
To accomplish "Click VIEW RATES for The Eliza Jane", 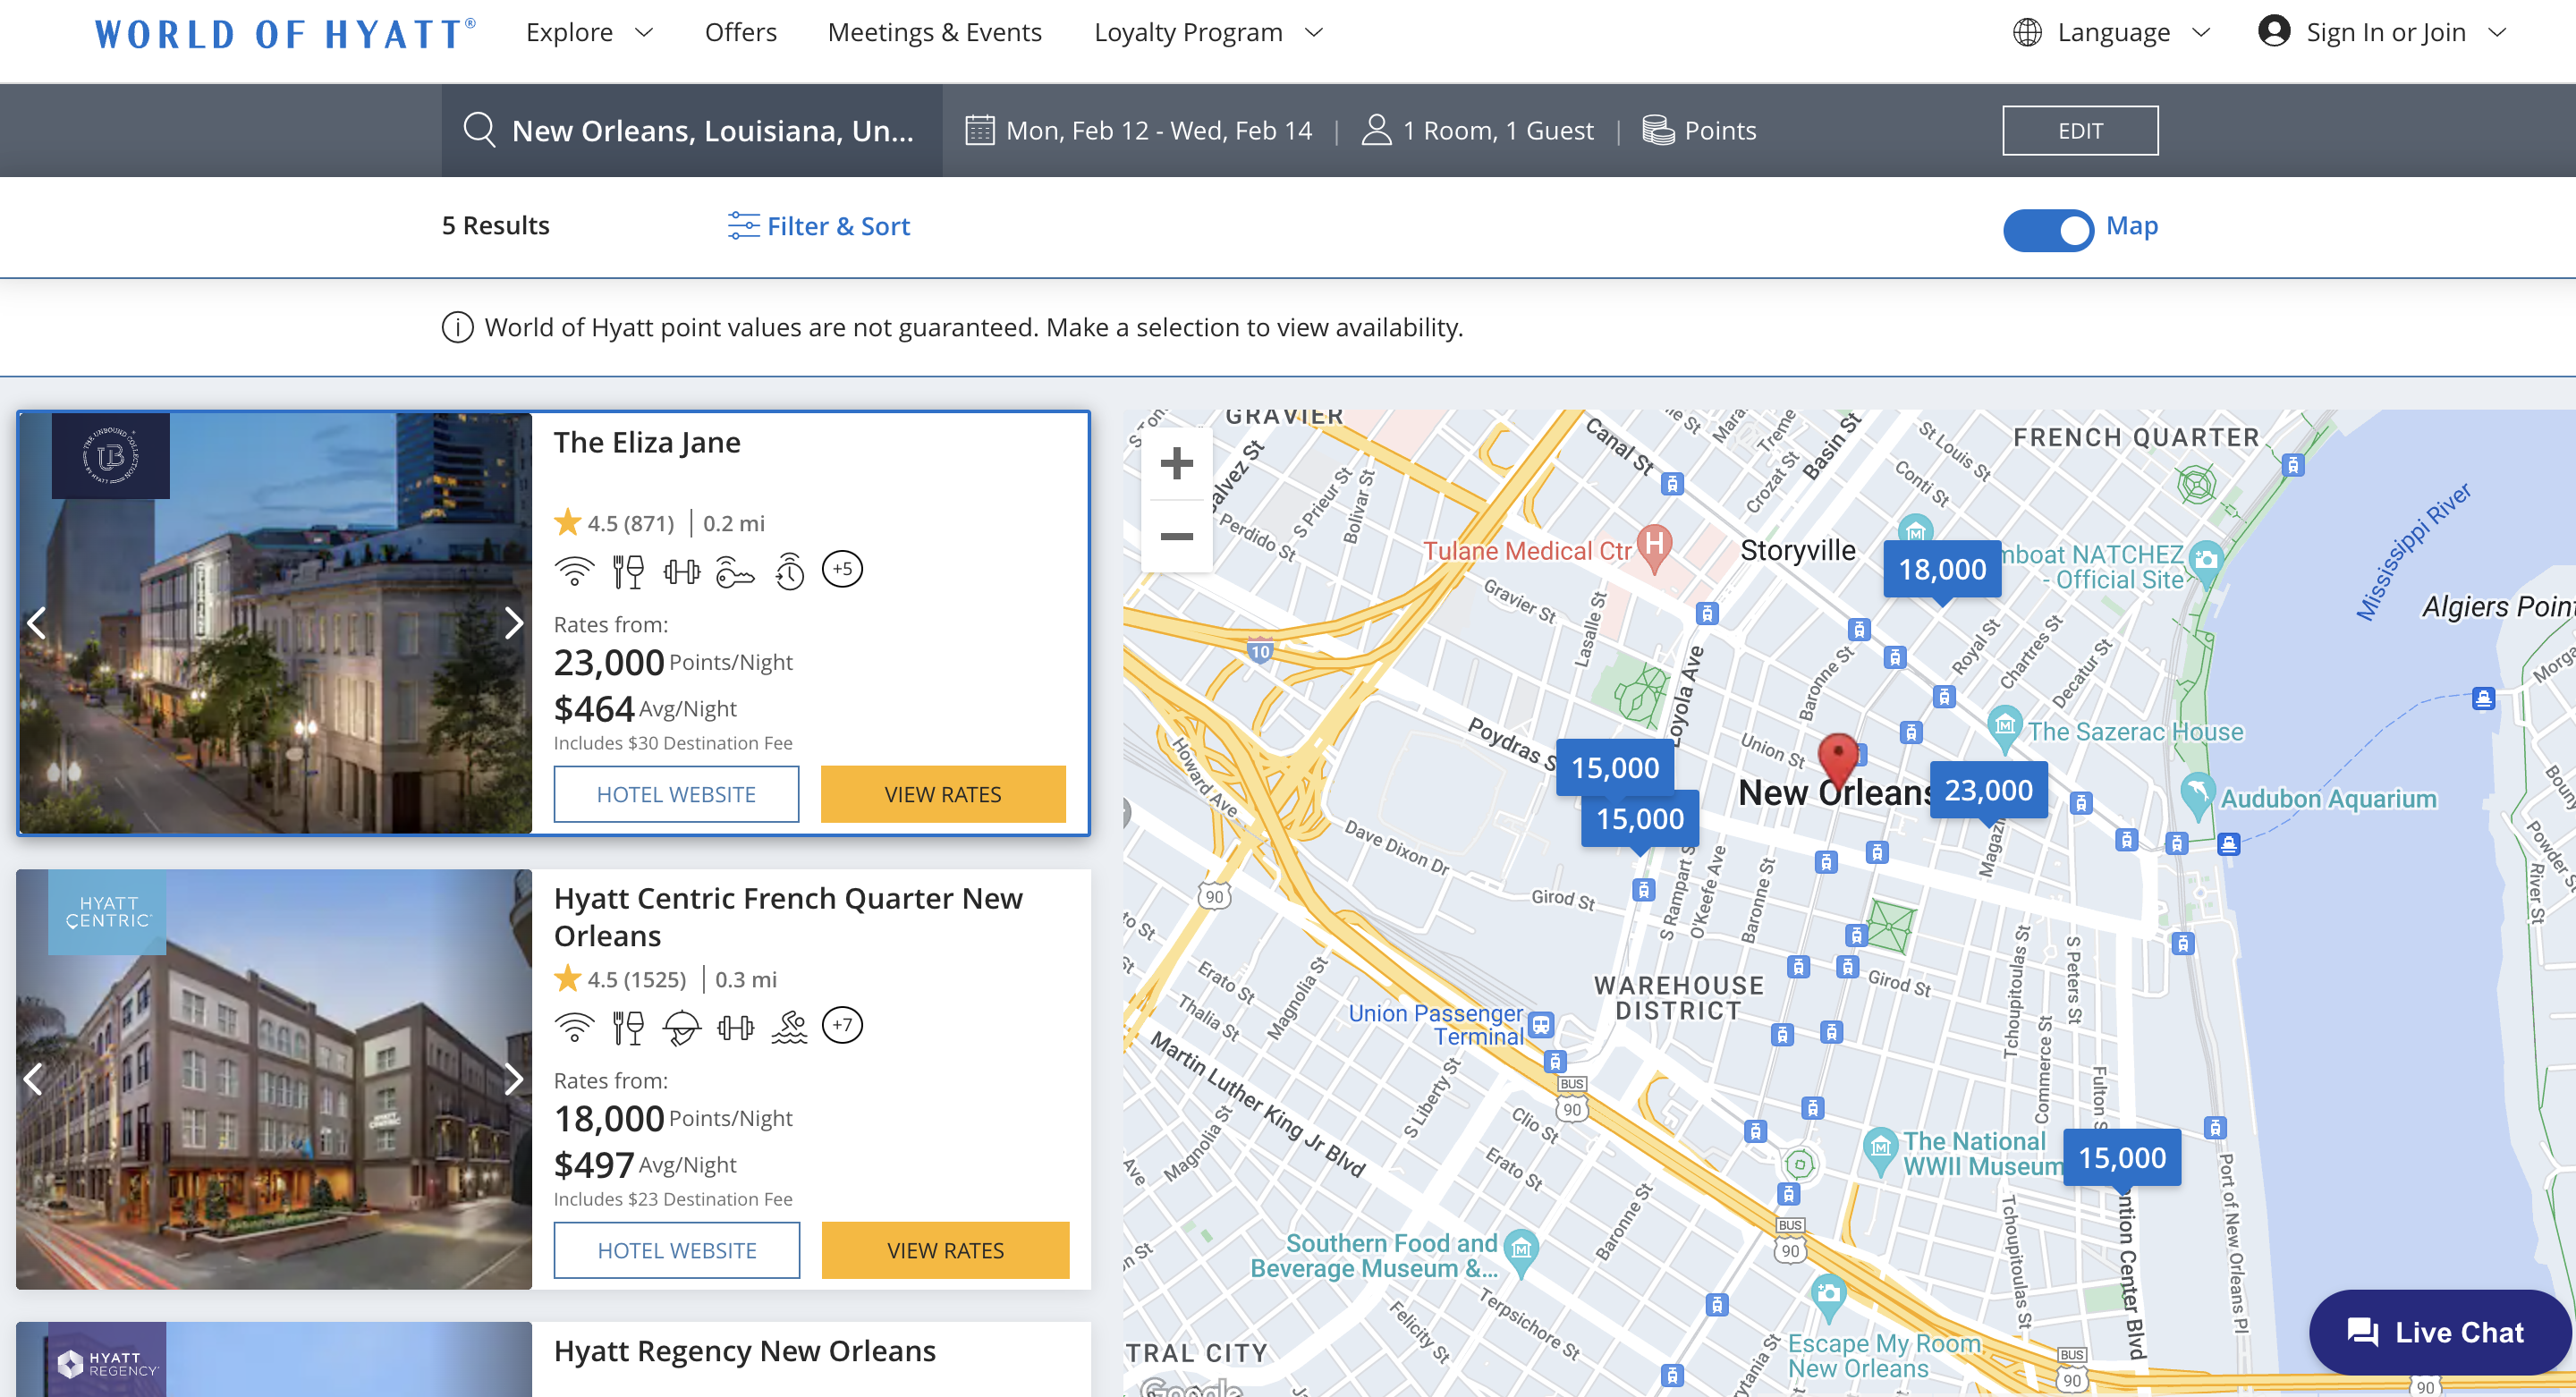I will pyautogui.click(x=943, y=794).
